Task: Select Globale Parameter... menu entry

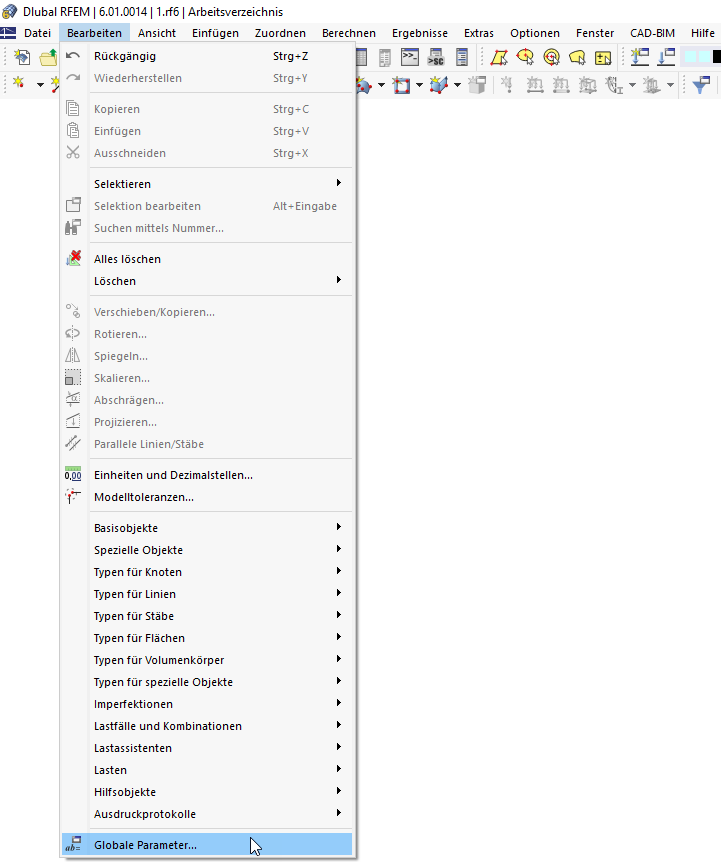Action: point(207,845)
